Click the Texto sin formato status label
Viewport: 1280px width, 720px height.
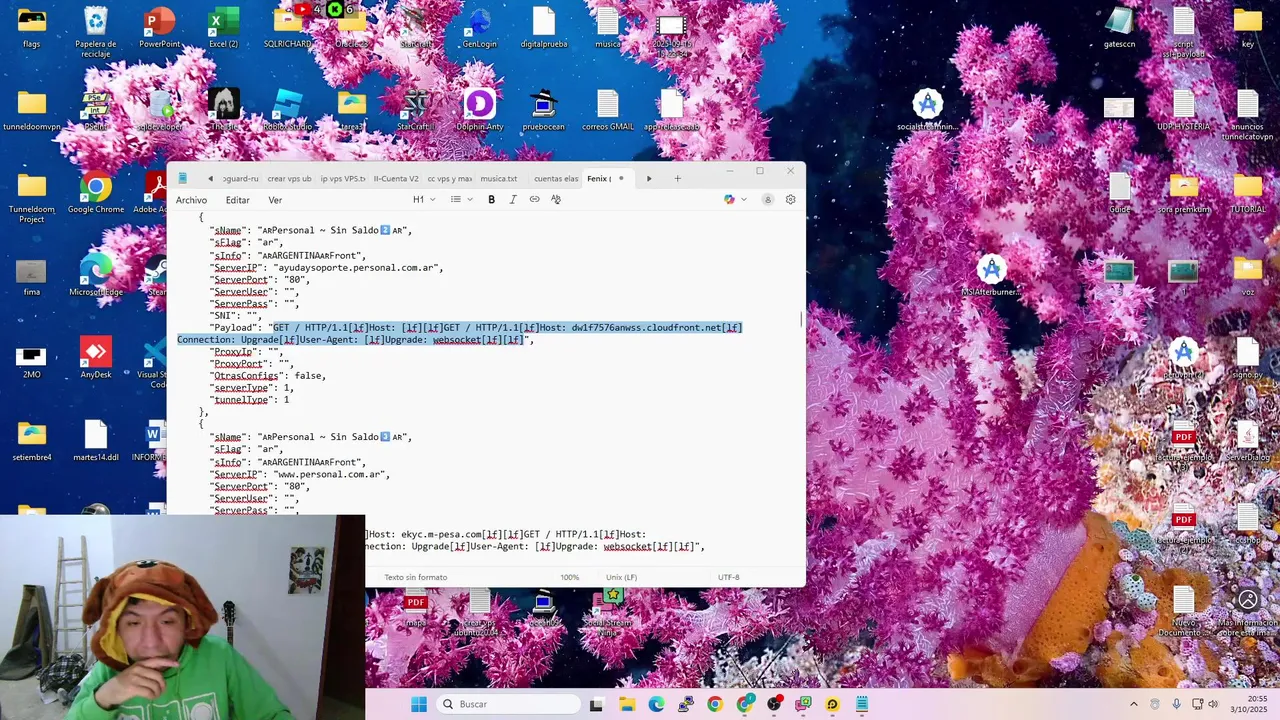tap(415, 577)
